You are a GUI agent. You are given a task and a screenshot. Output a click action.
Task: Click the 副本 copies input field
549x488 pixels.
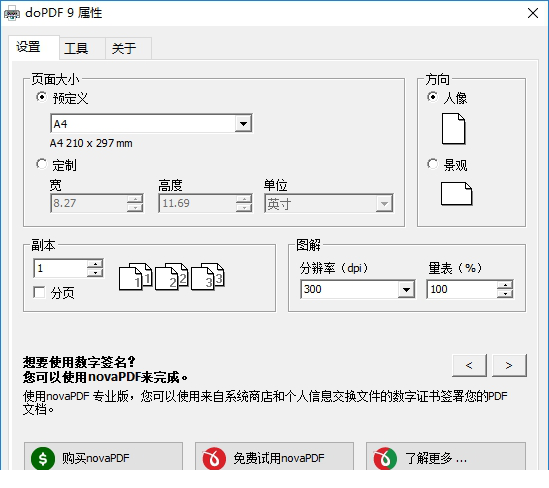[x=60, y=268]
